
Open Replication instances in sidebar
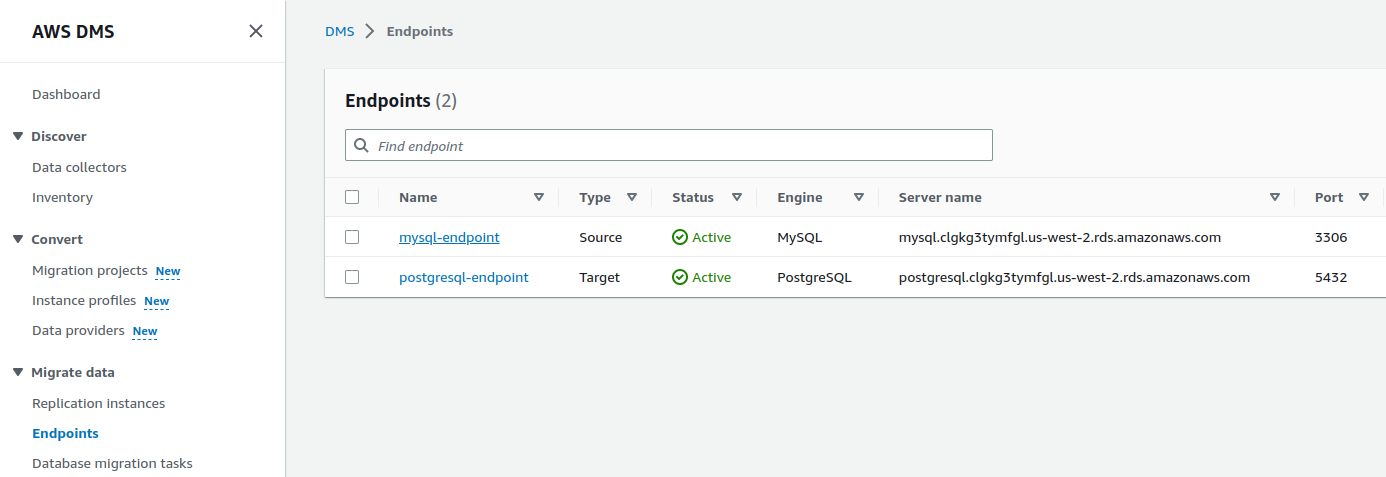pyautogui.click(x=98, y=403)
